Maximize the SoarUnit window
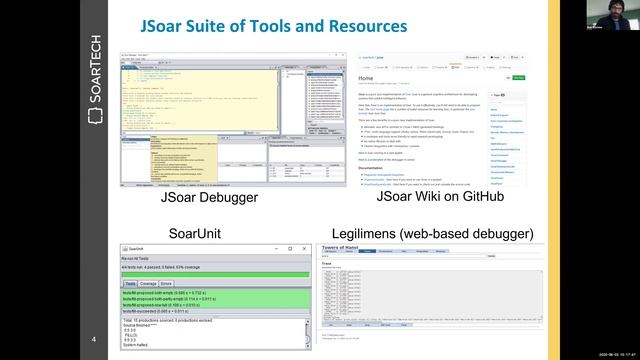Screen dimensions: 640x360 [x=290, y=249]
